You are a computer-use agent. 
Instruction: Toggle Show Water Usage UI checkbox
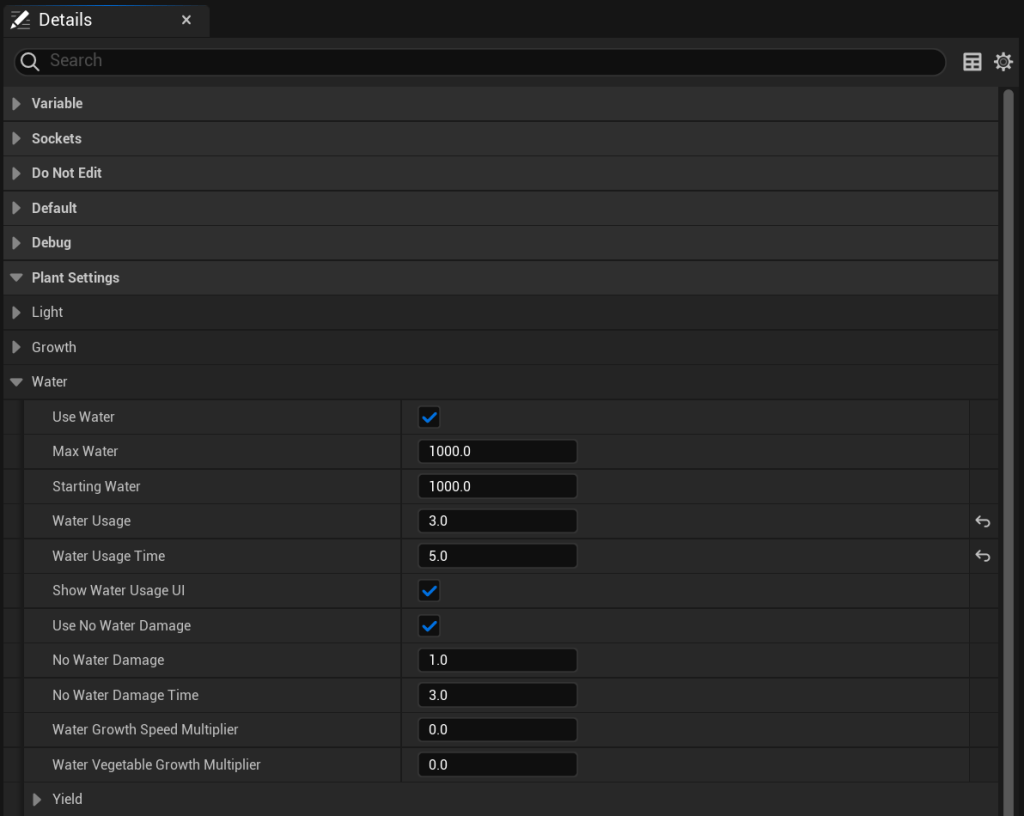[x=429, y=591]
